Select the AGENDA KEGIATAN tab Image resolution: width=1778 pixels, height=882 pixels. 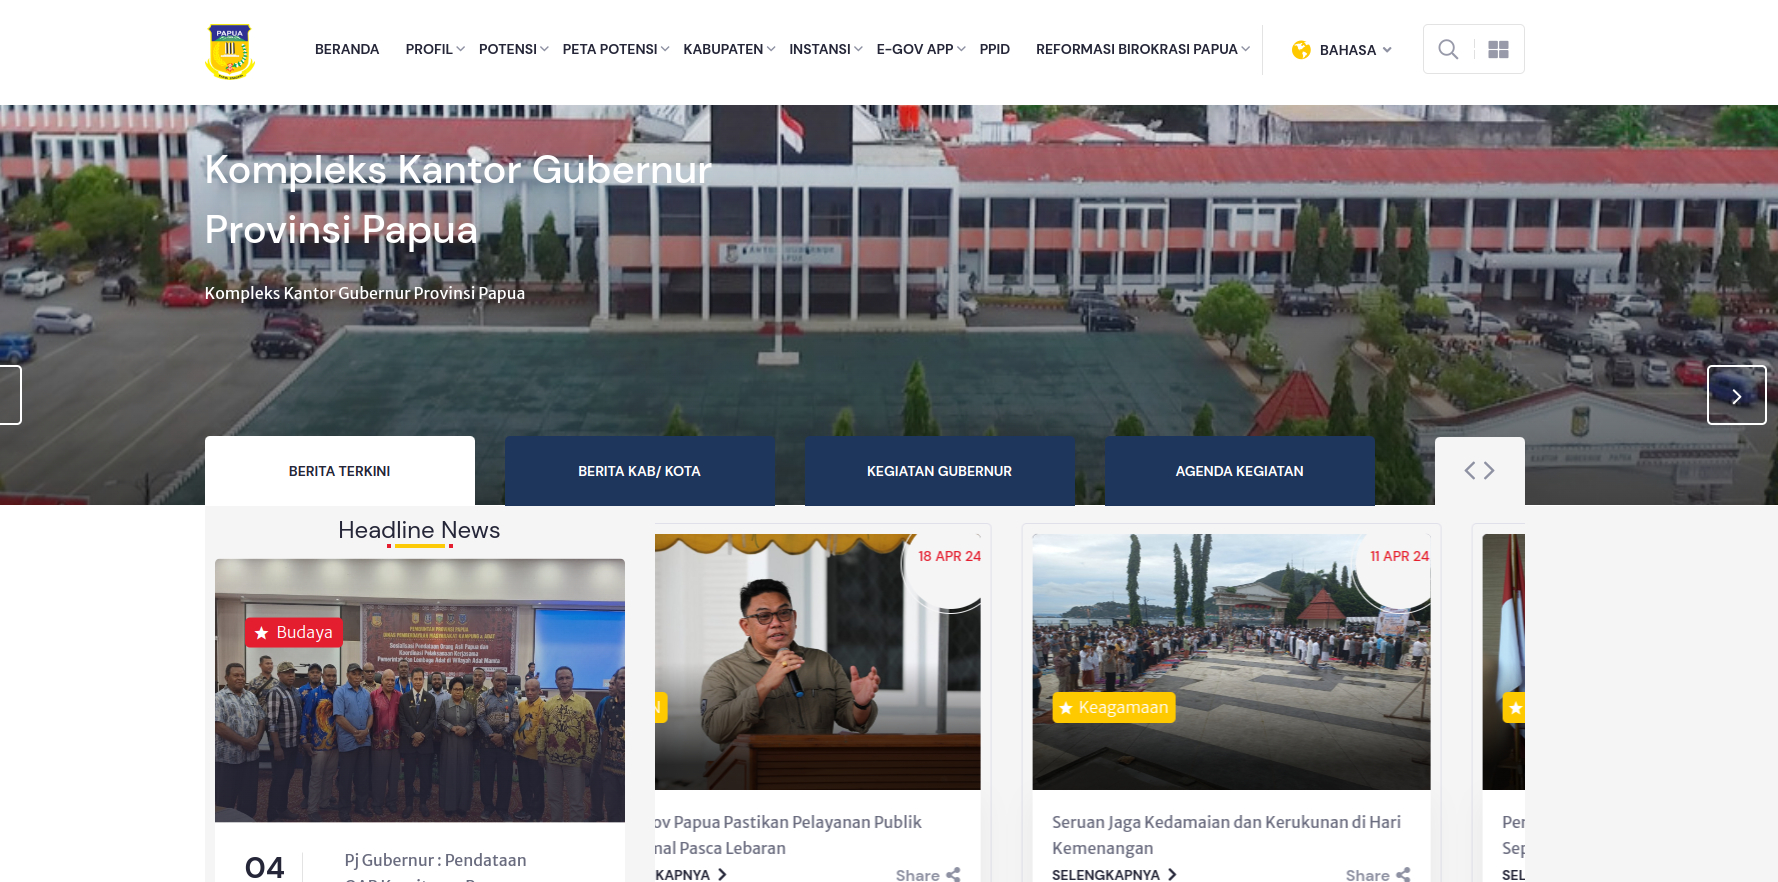click(x=1240, y=471)
